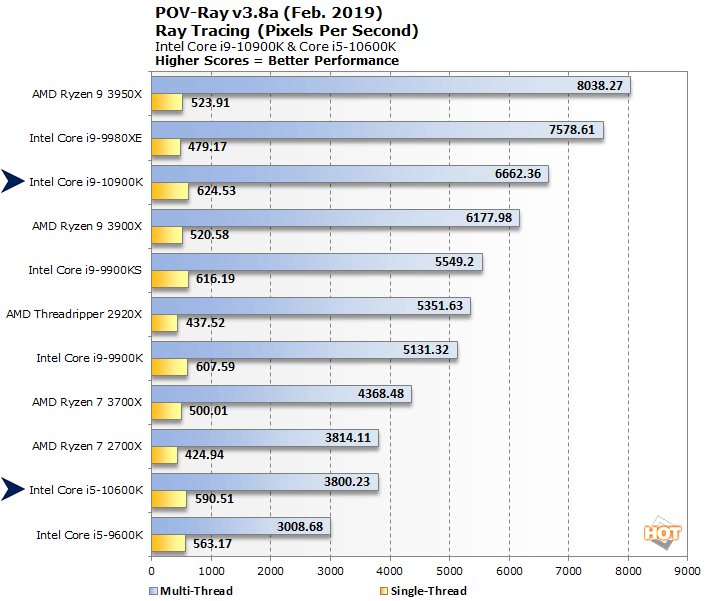The height and width of the screenshot is (601, 709).
Task: Select the AMD Ryzen 9 3950X label
Action: (x=87, y=94)
